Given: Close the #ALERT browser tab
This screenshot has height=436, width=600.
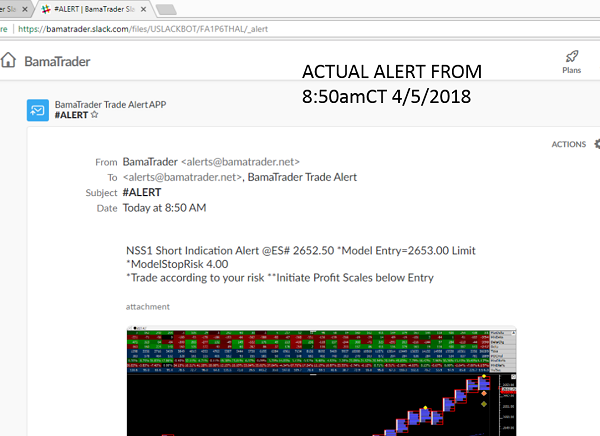Looking at the screenshot, I should pos(143,9).
